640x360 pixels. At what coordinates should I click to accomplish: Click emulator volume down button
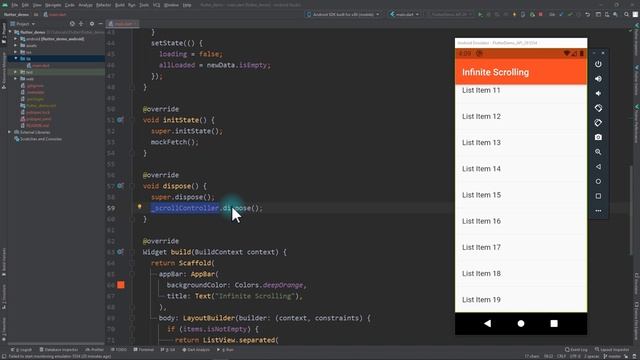click(x=598, y=93)
